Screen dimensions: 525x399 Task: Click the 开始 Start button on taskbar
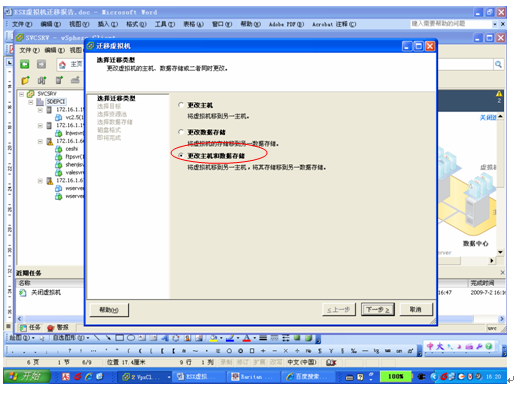pyautogui.click(x=27, y=376)
